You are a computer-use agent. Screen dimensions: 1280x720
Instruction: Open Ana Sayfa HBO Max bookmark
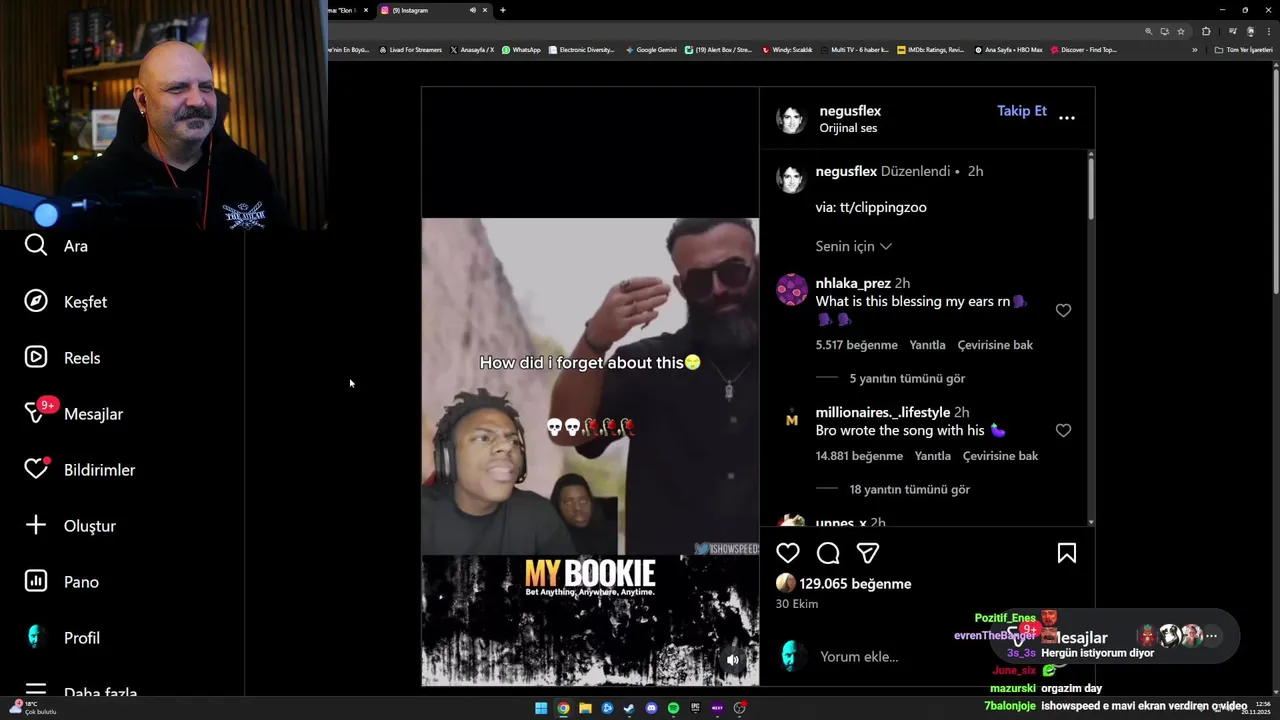pos(1008,50)
